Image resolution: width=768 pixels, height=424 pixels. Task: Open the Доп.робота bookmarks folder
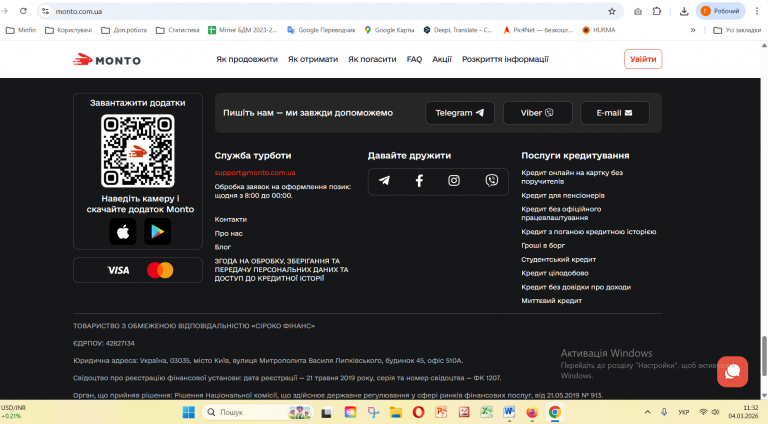point(124,30)
